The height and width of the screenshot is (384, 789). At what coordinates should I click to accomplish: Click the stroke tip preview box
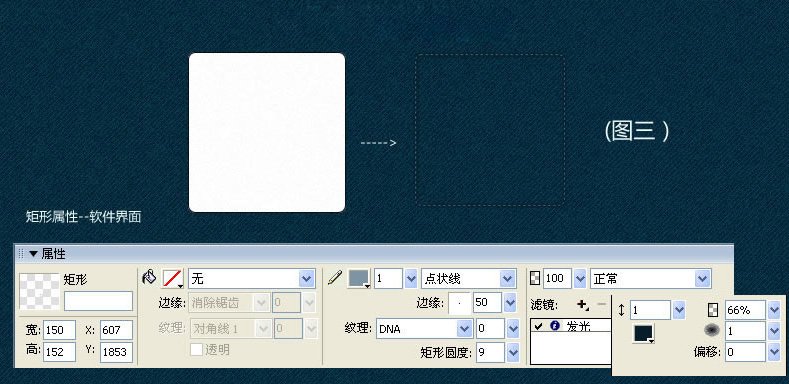point(459,303)
